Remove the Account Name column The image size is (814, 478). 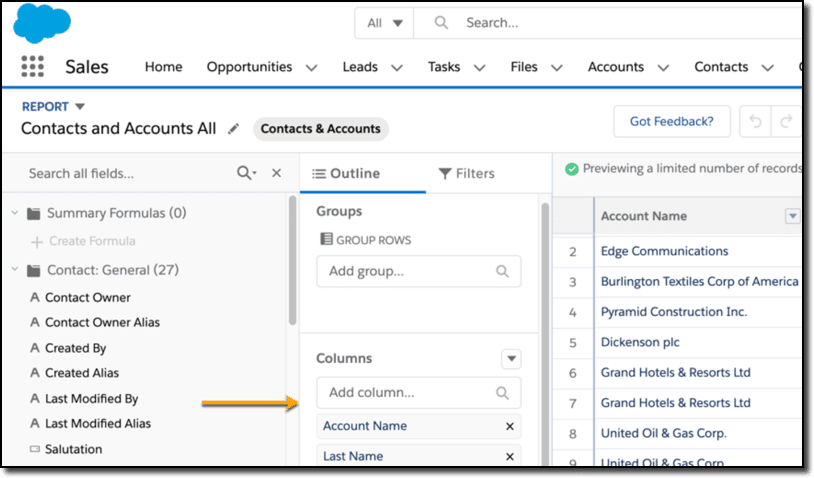click(510, 426)
